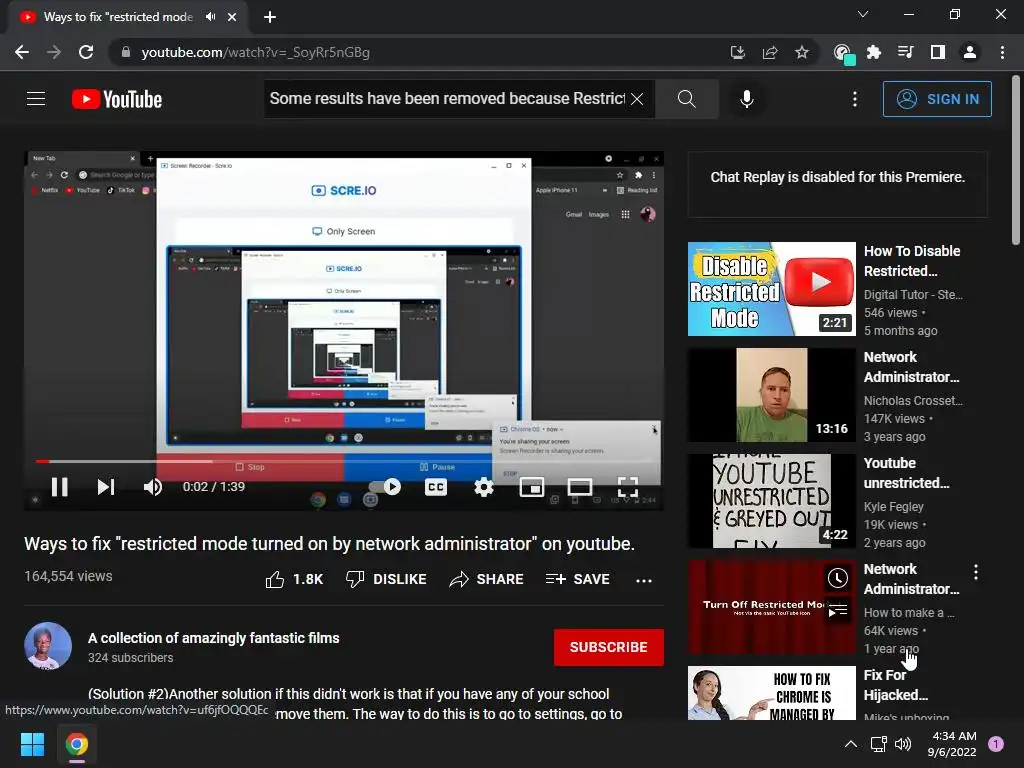Screen dimensions: 1024x768
Task: Click the DISLIKE button
Action: tap(386, 579)
